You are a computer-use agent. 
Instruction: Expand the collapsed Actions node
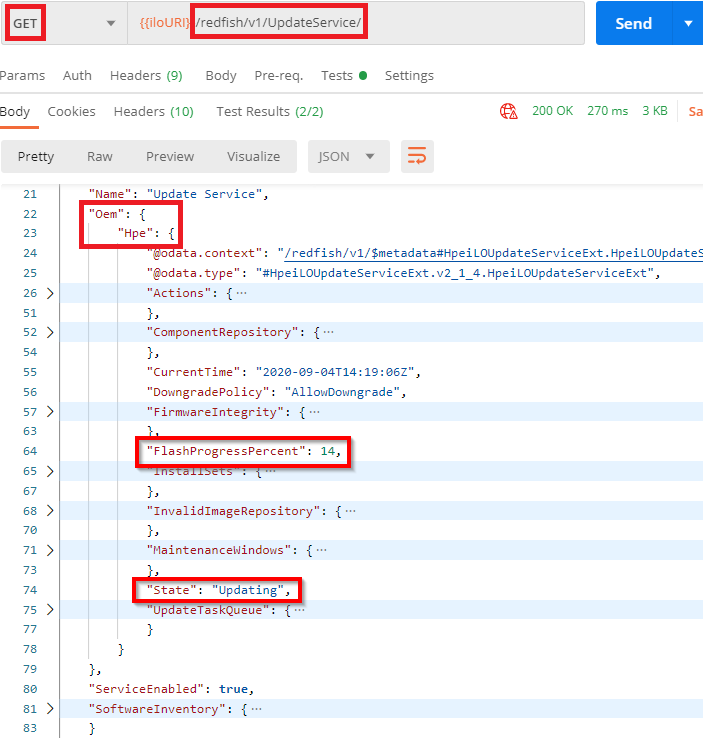pos(50,293)
